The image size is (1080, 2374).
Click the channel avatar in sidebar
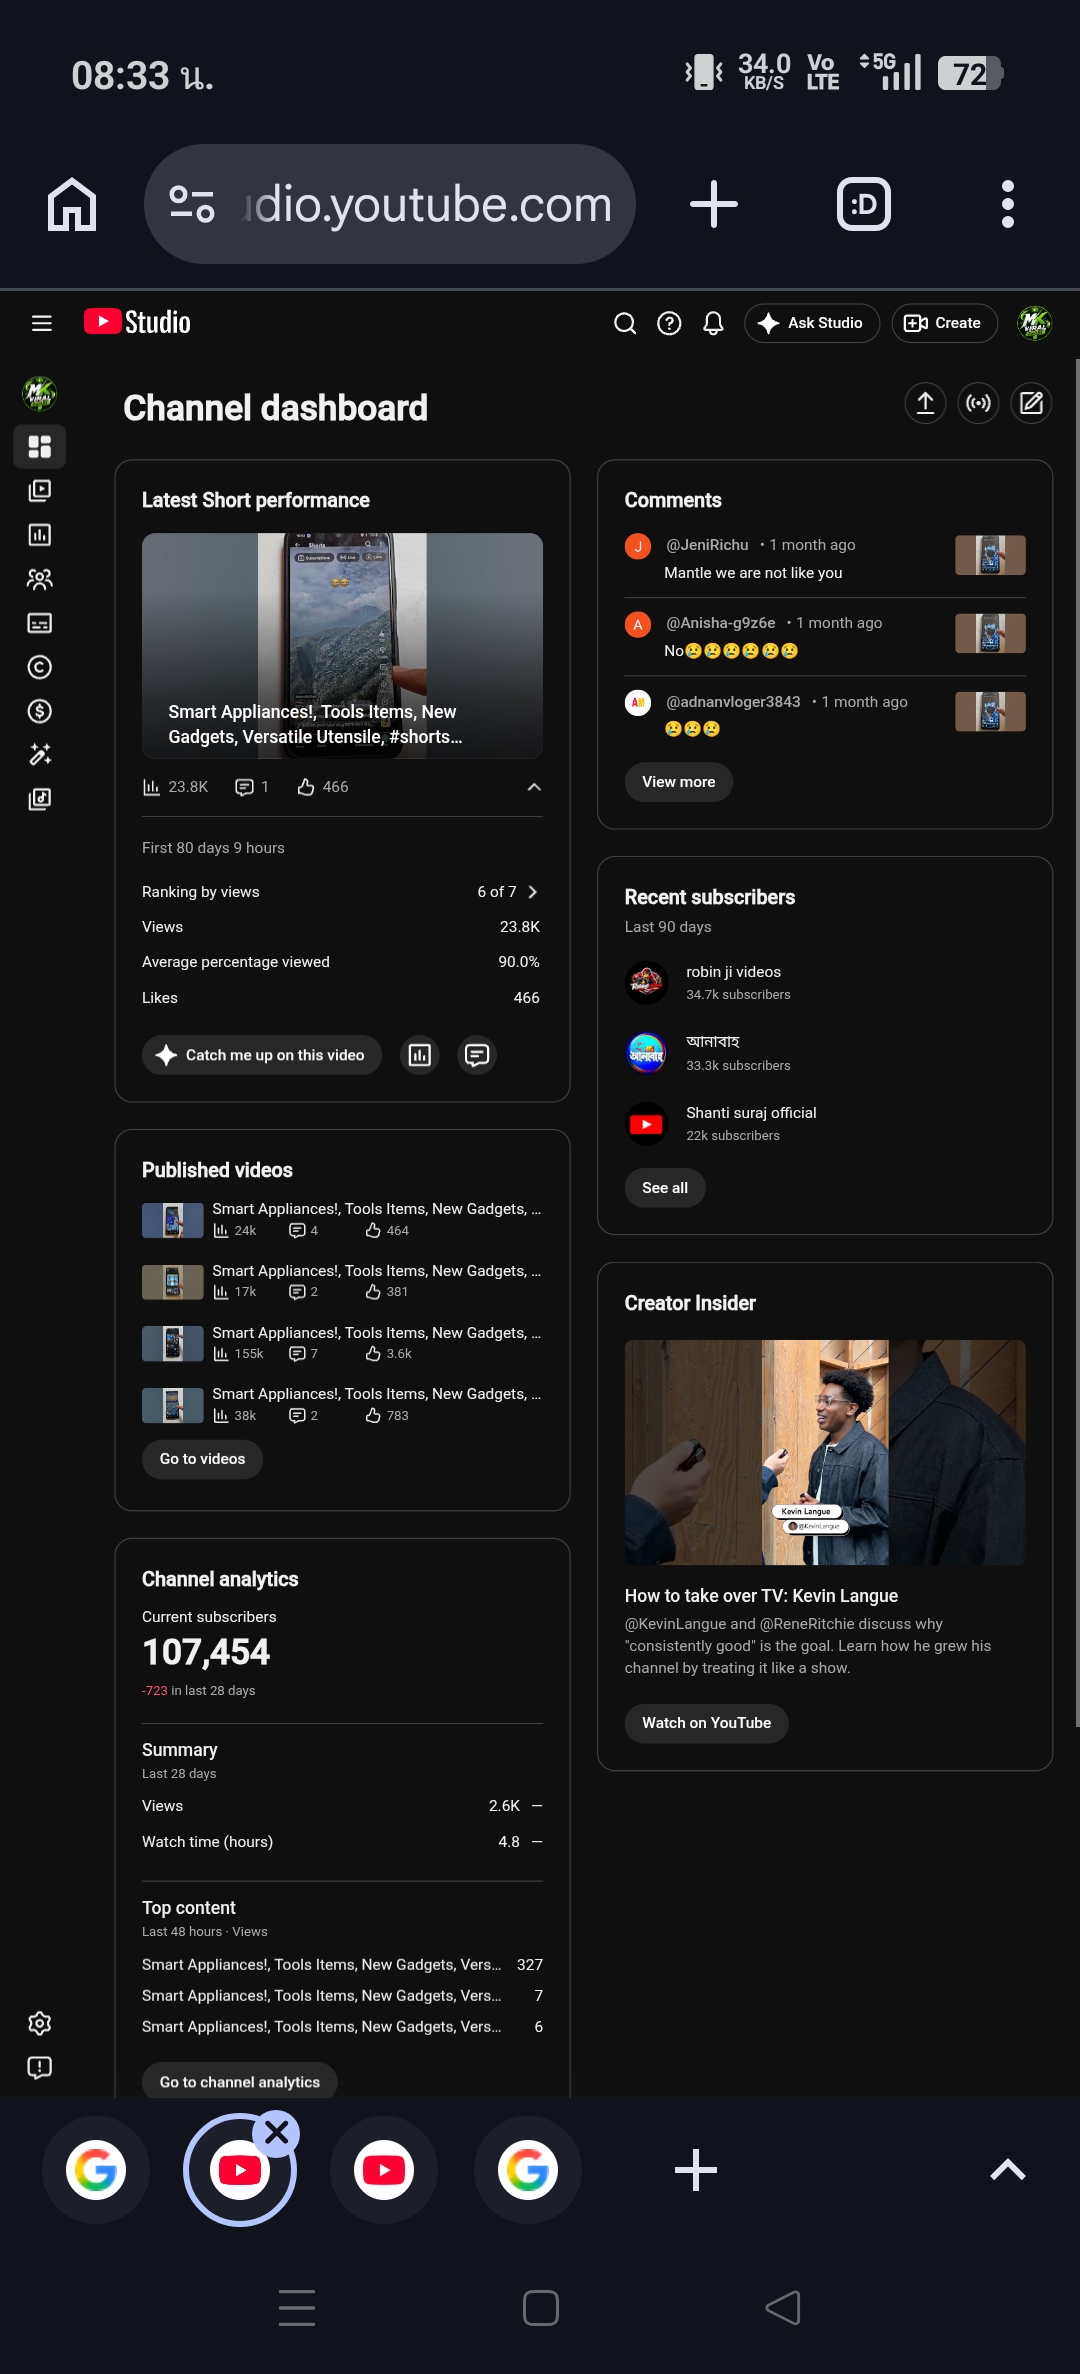pos(40,394)
